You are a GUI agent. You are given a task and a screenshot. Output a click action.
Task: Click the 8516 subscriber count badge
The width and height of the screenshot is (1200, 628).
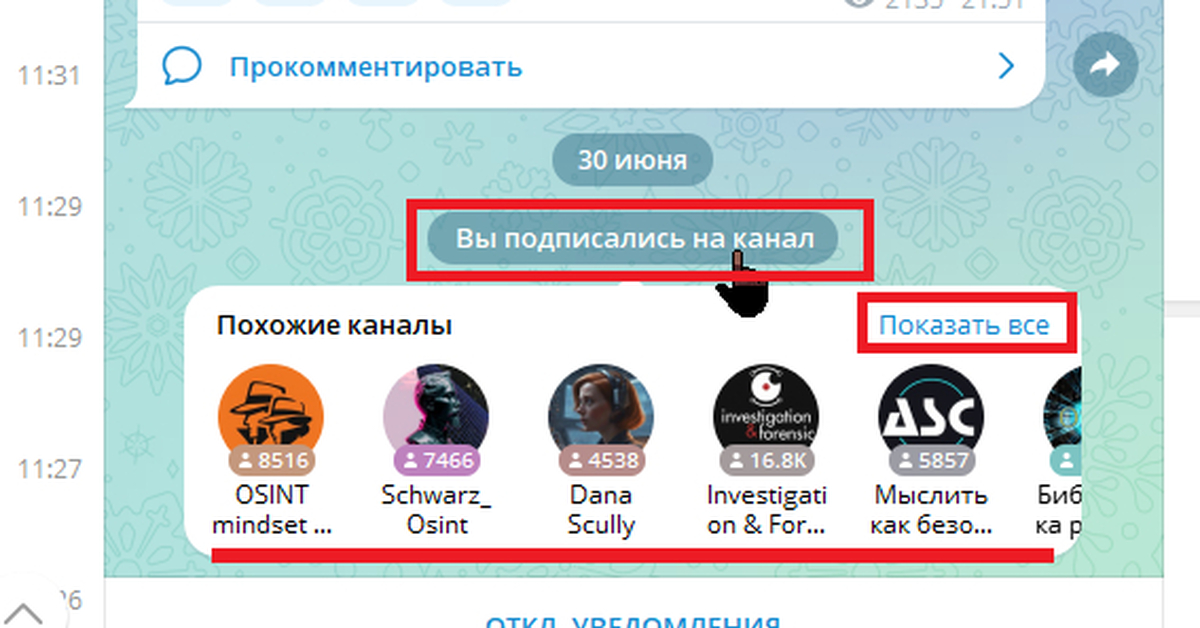click(271, 461)
